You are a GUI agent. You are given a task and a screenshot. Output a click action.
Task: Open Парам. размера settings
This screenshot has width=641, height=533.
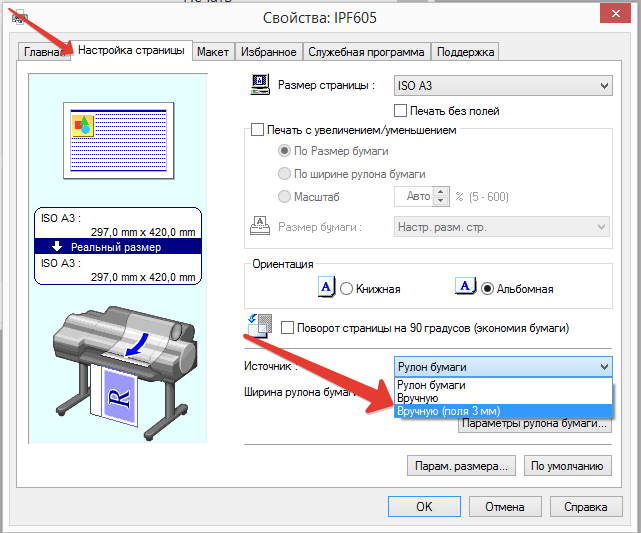coord(461,466)
